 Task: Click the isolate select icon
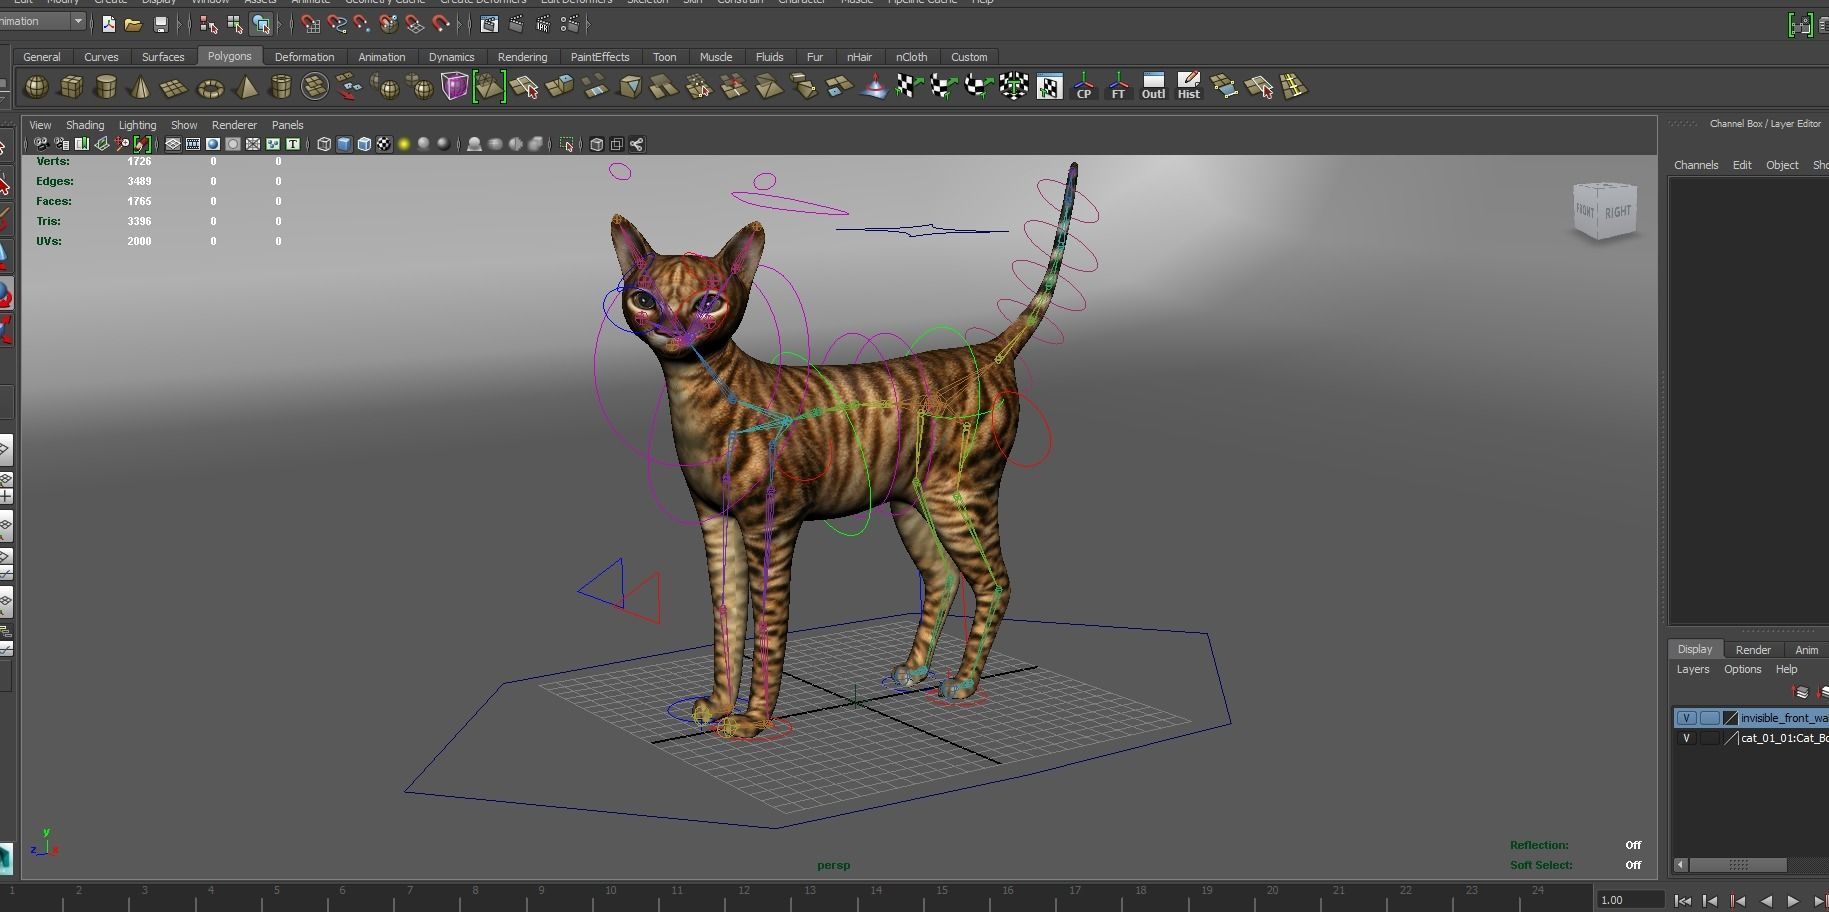tap(567, 144)
